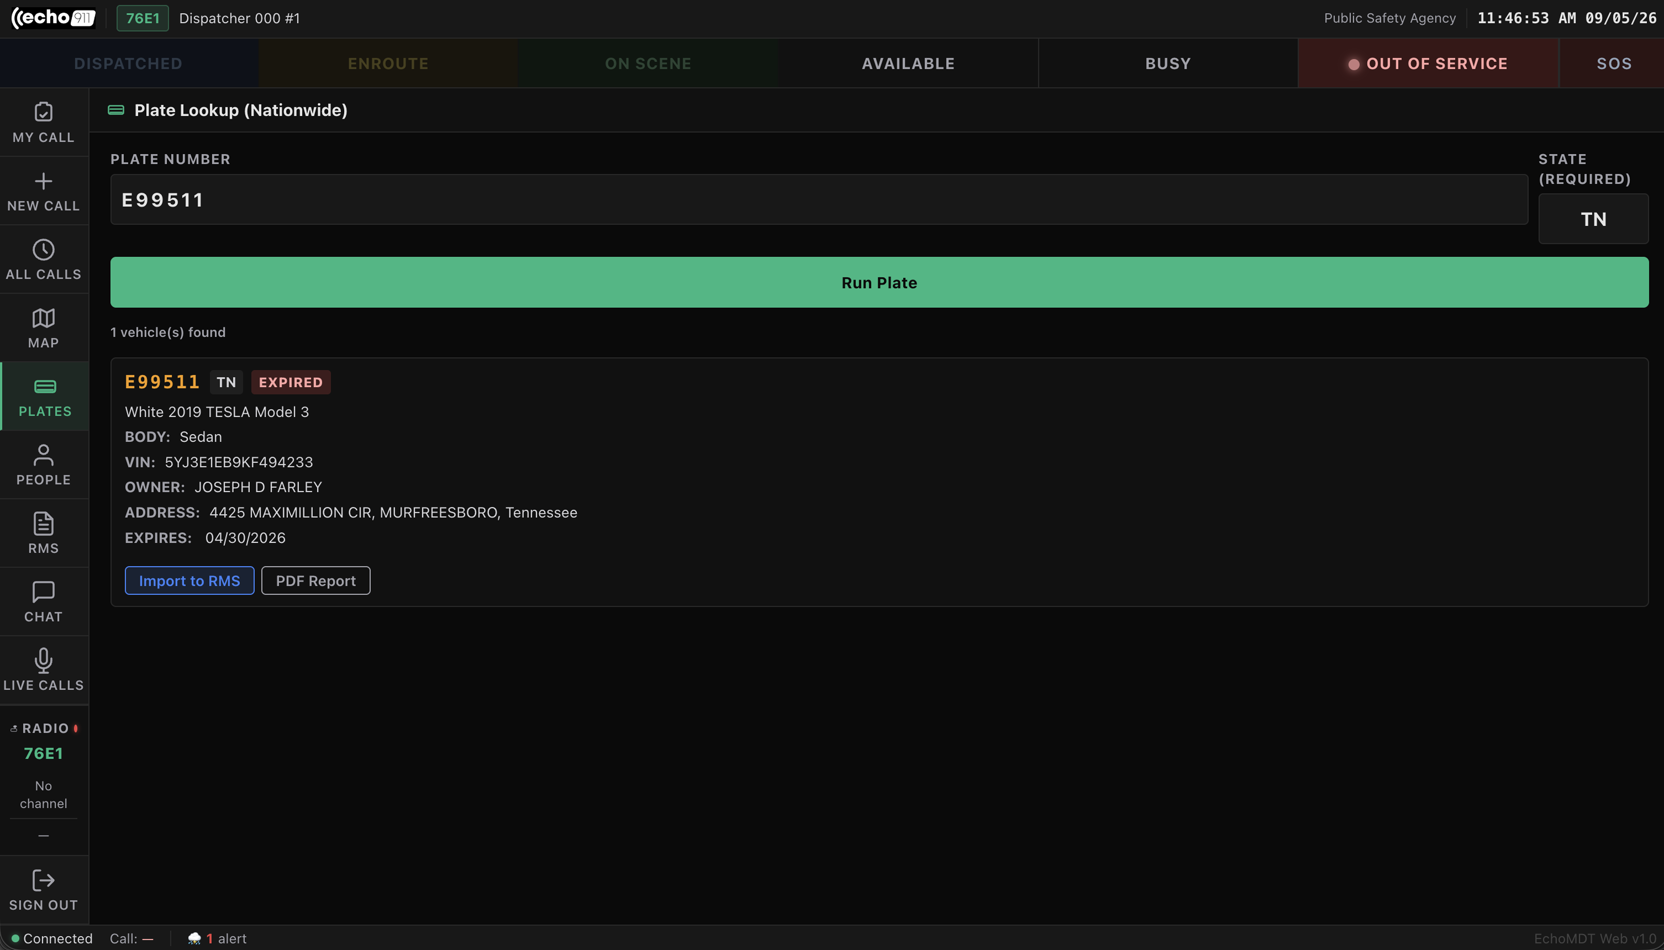Image resolution: width=1664 pixels, height=950 pixels.
Task: Set status to Dispatched
Action: (128, 63)
